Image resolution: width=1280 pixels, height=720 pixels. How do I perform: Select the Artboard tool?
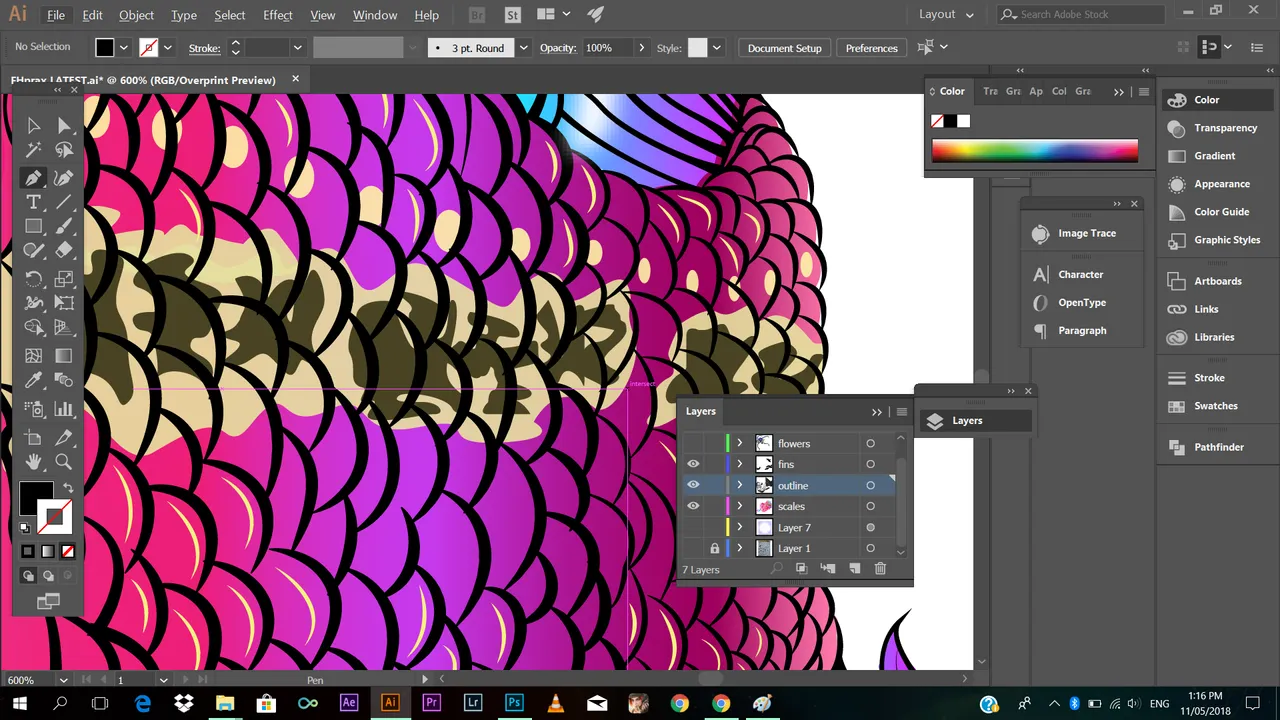click(33, 437)
